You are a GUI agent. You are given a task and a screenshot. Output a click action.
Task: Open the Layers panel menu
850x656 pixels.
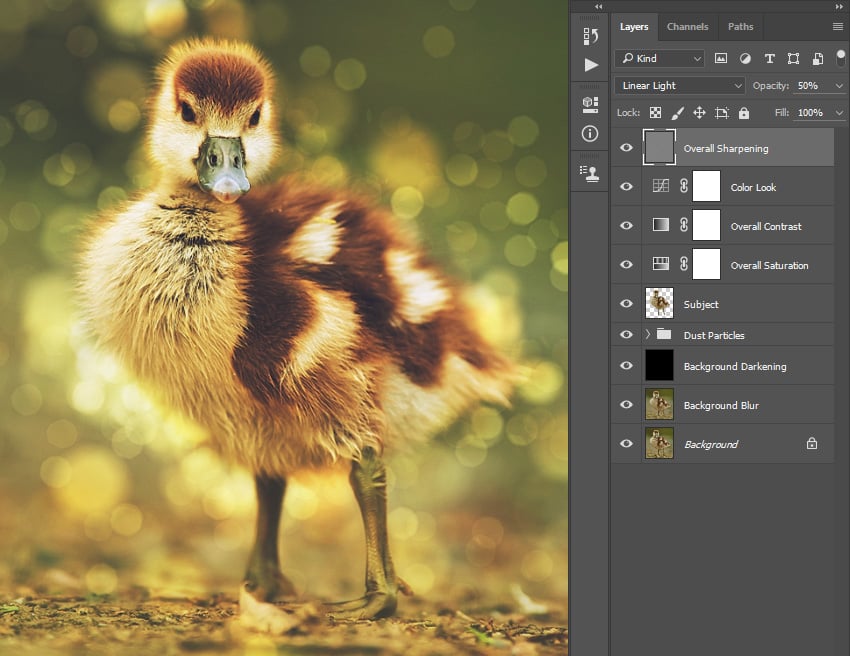pos(838,27)
